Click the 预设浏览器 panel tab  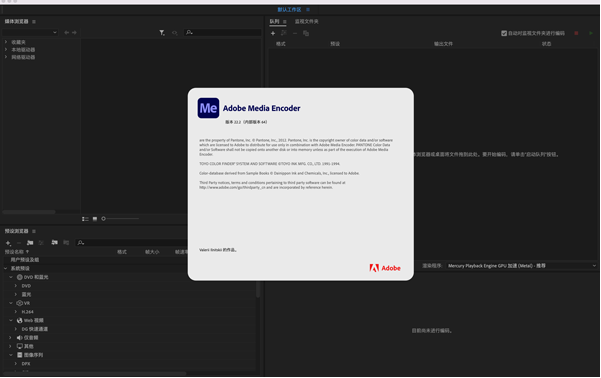pyautogui.click(x=16, y=231)
